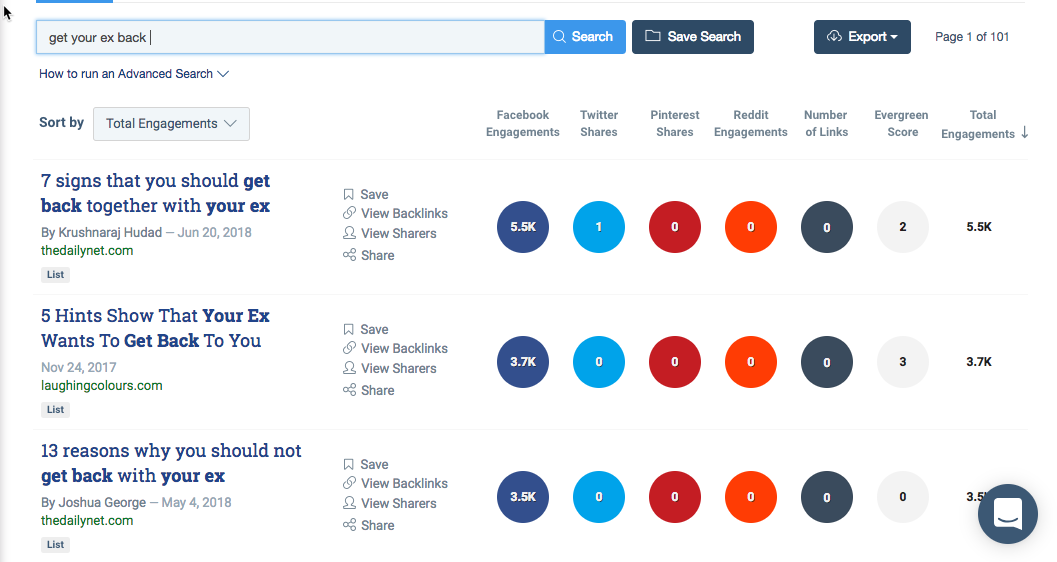The width and height of the screenshot is (1057, 562).
Task: Click the blue Search button
Action: tap(584, 37)
